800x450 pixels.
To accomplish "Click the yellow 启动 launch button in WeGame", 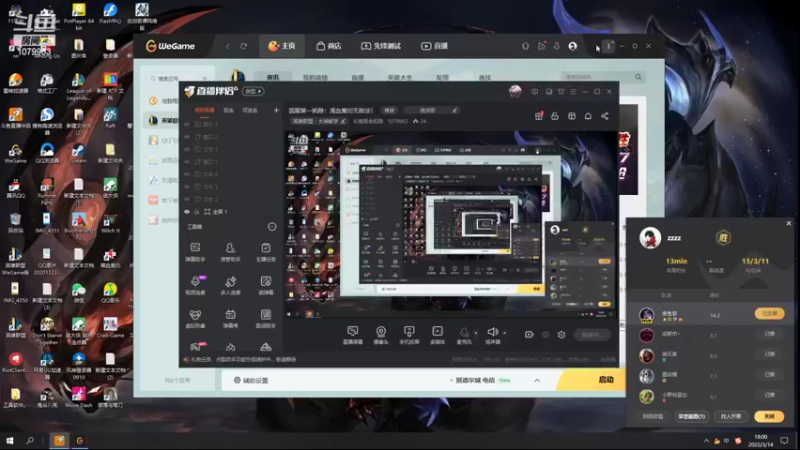I will pos(593,380).
